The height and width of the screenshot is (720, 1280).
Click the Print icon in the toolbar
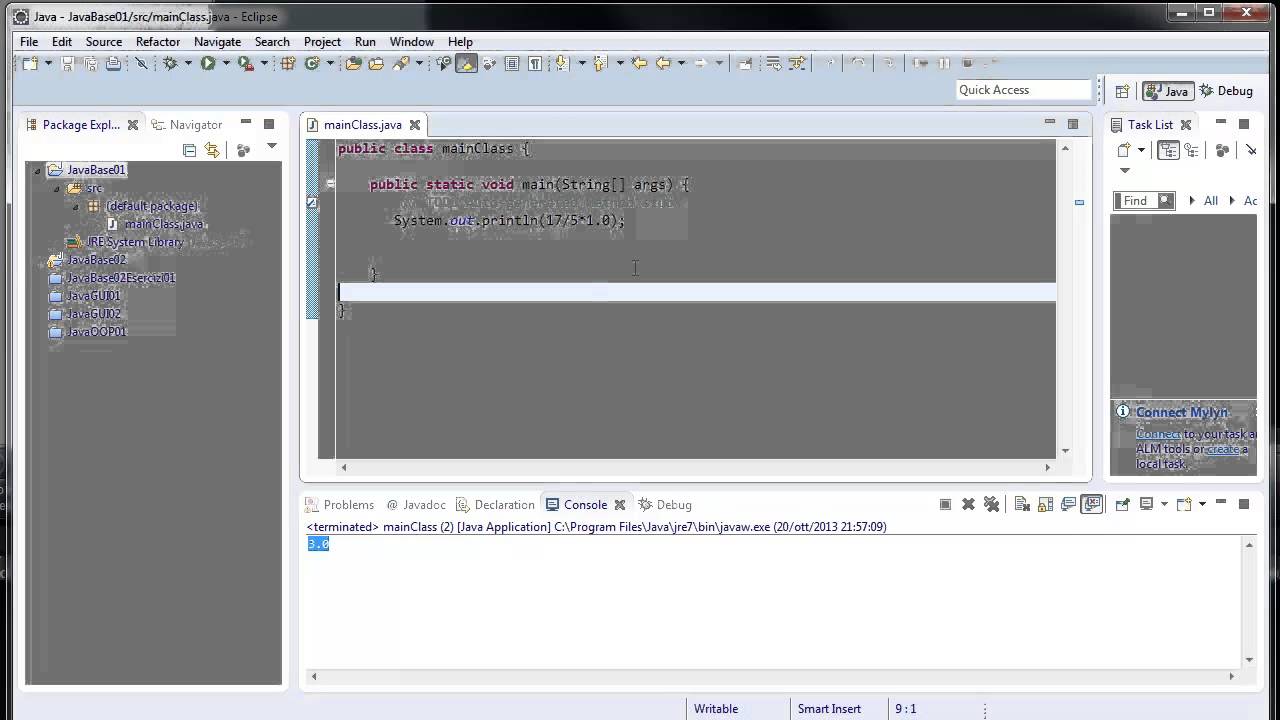(113, 63)
